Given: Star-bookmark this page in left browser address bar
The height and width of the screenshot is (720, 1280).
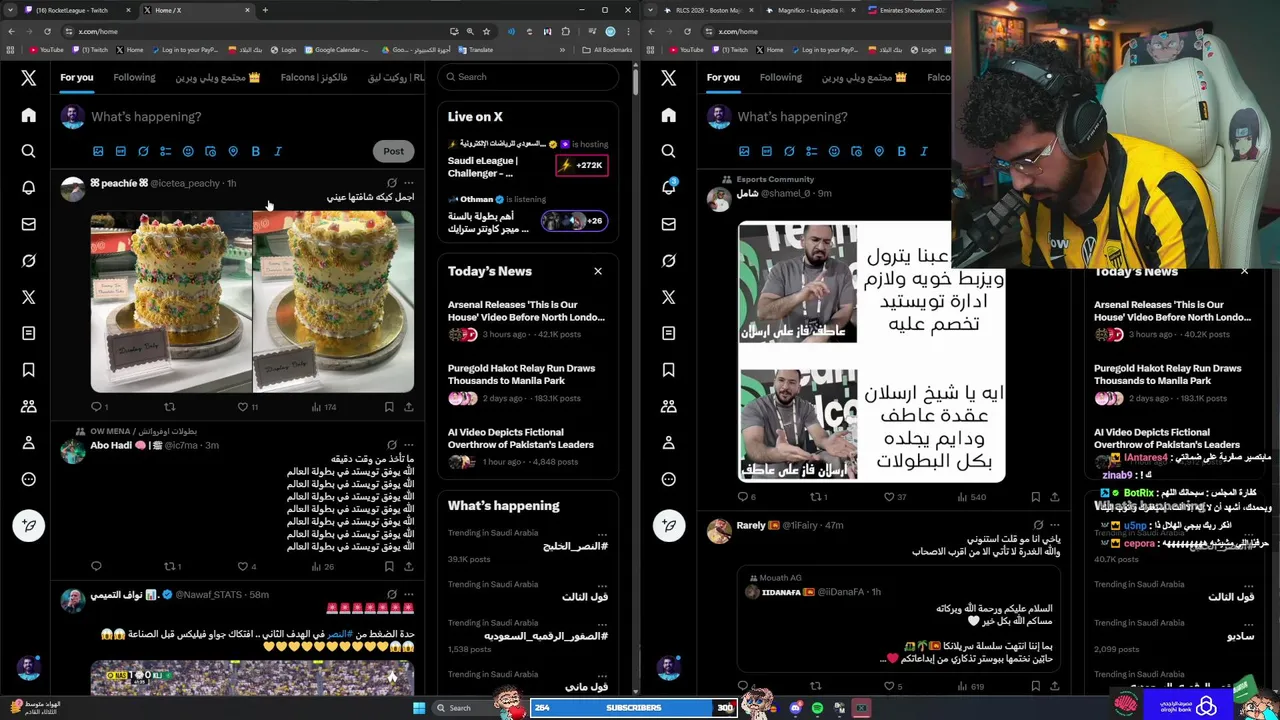Looking at the screenshot, I should point(486,31).
